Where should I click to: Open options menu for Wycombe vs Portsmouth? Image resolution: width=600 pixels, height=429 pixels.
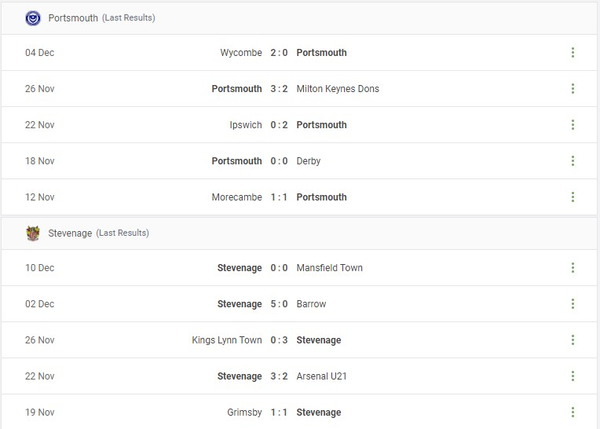tap(573, 53)
